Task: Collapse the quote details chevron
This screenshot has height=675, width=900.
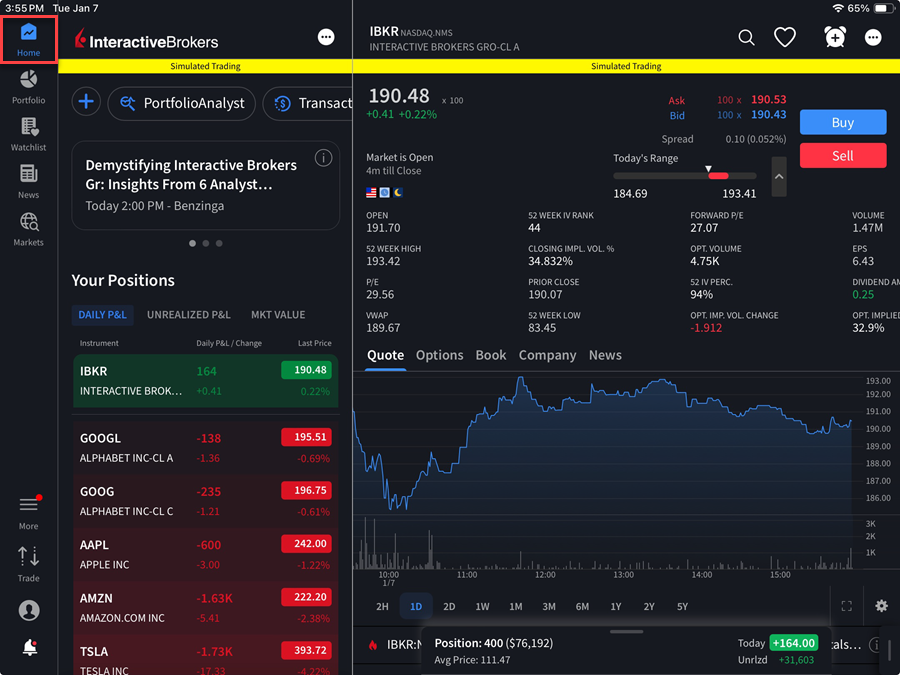Action: [x=779, y=177]
